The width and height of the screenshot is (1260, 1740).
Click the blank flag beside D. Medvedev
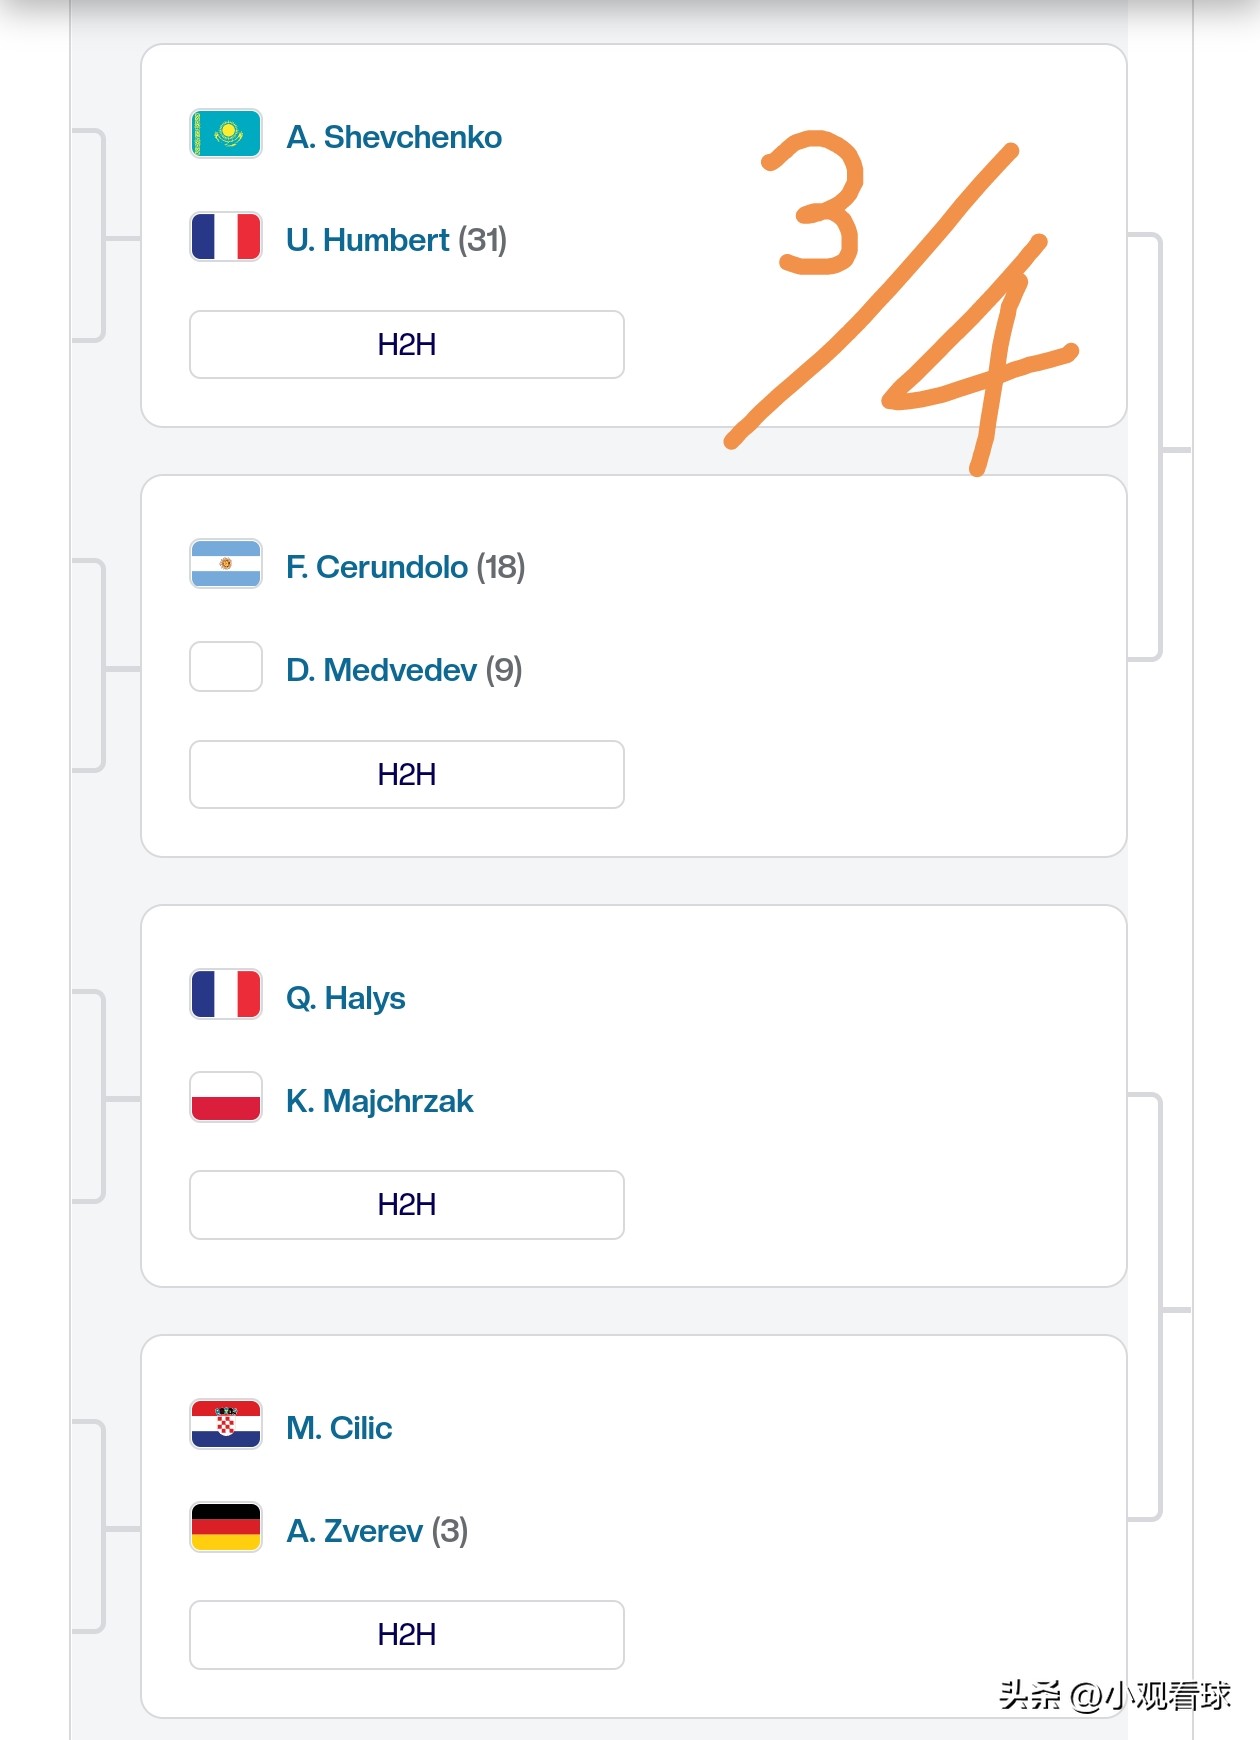(x=226, y=667)
